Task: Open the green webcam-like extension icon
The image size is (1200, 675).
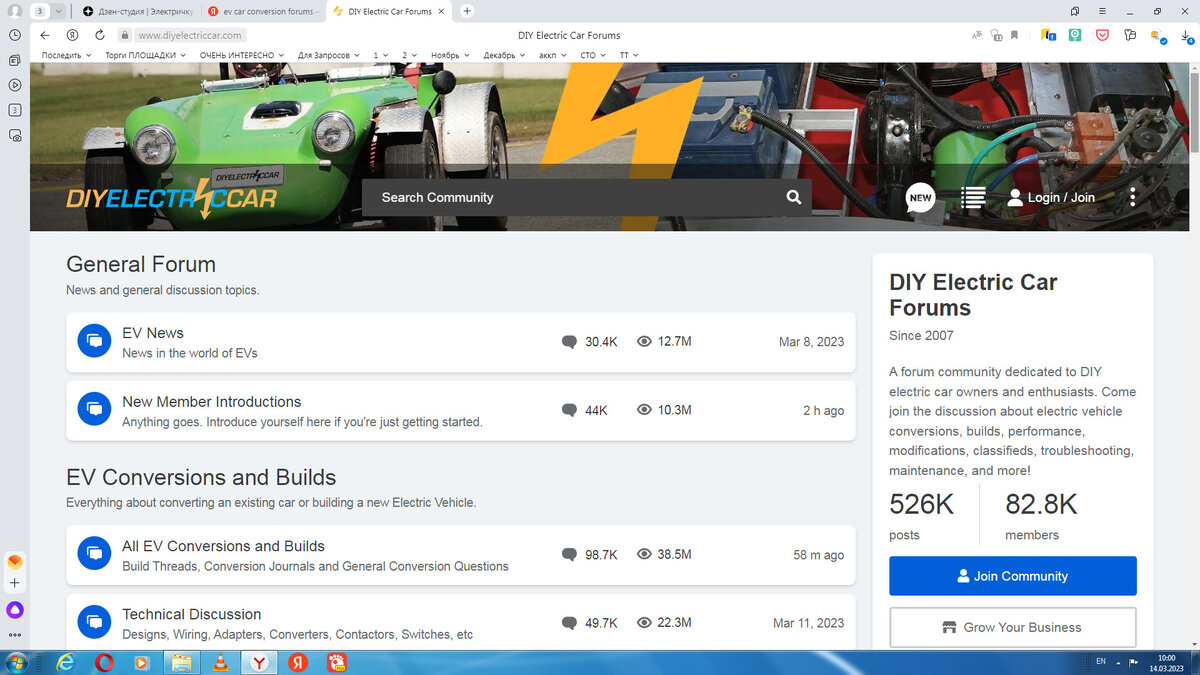Action: pos(1075,35)
